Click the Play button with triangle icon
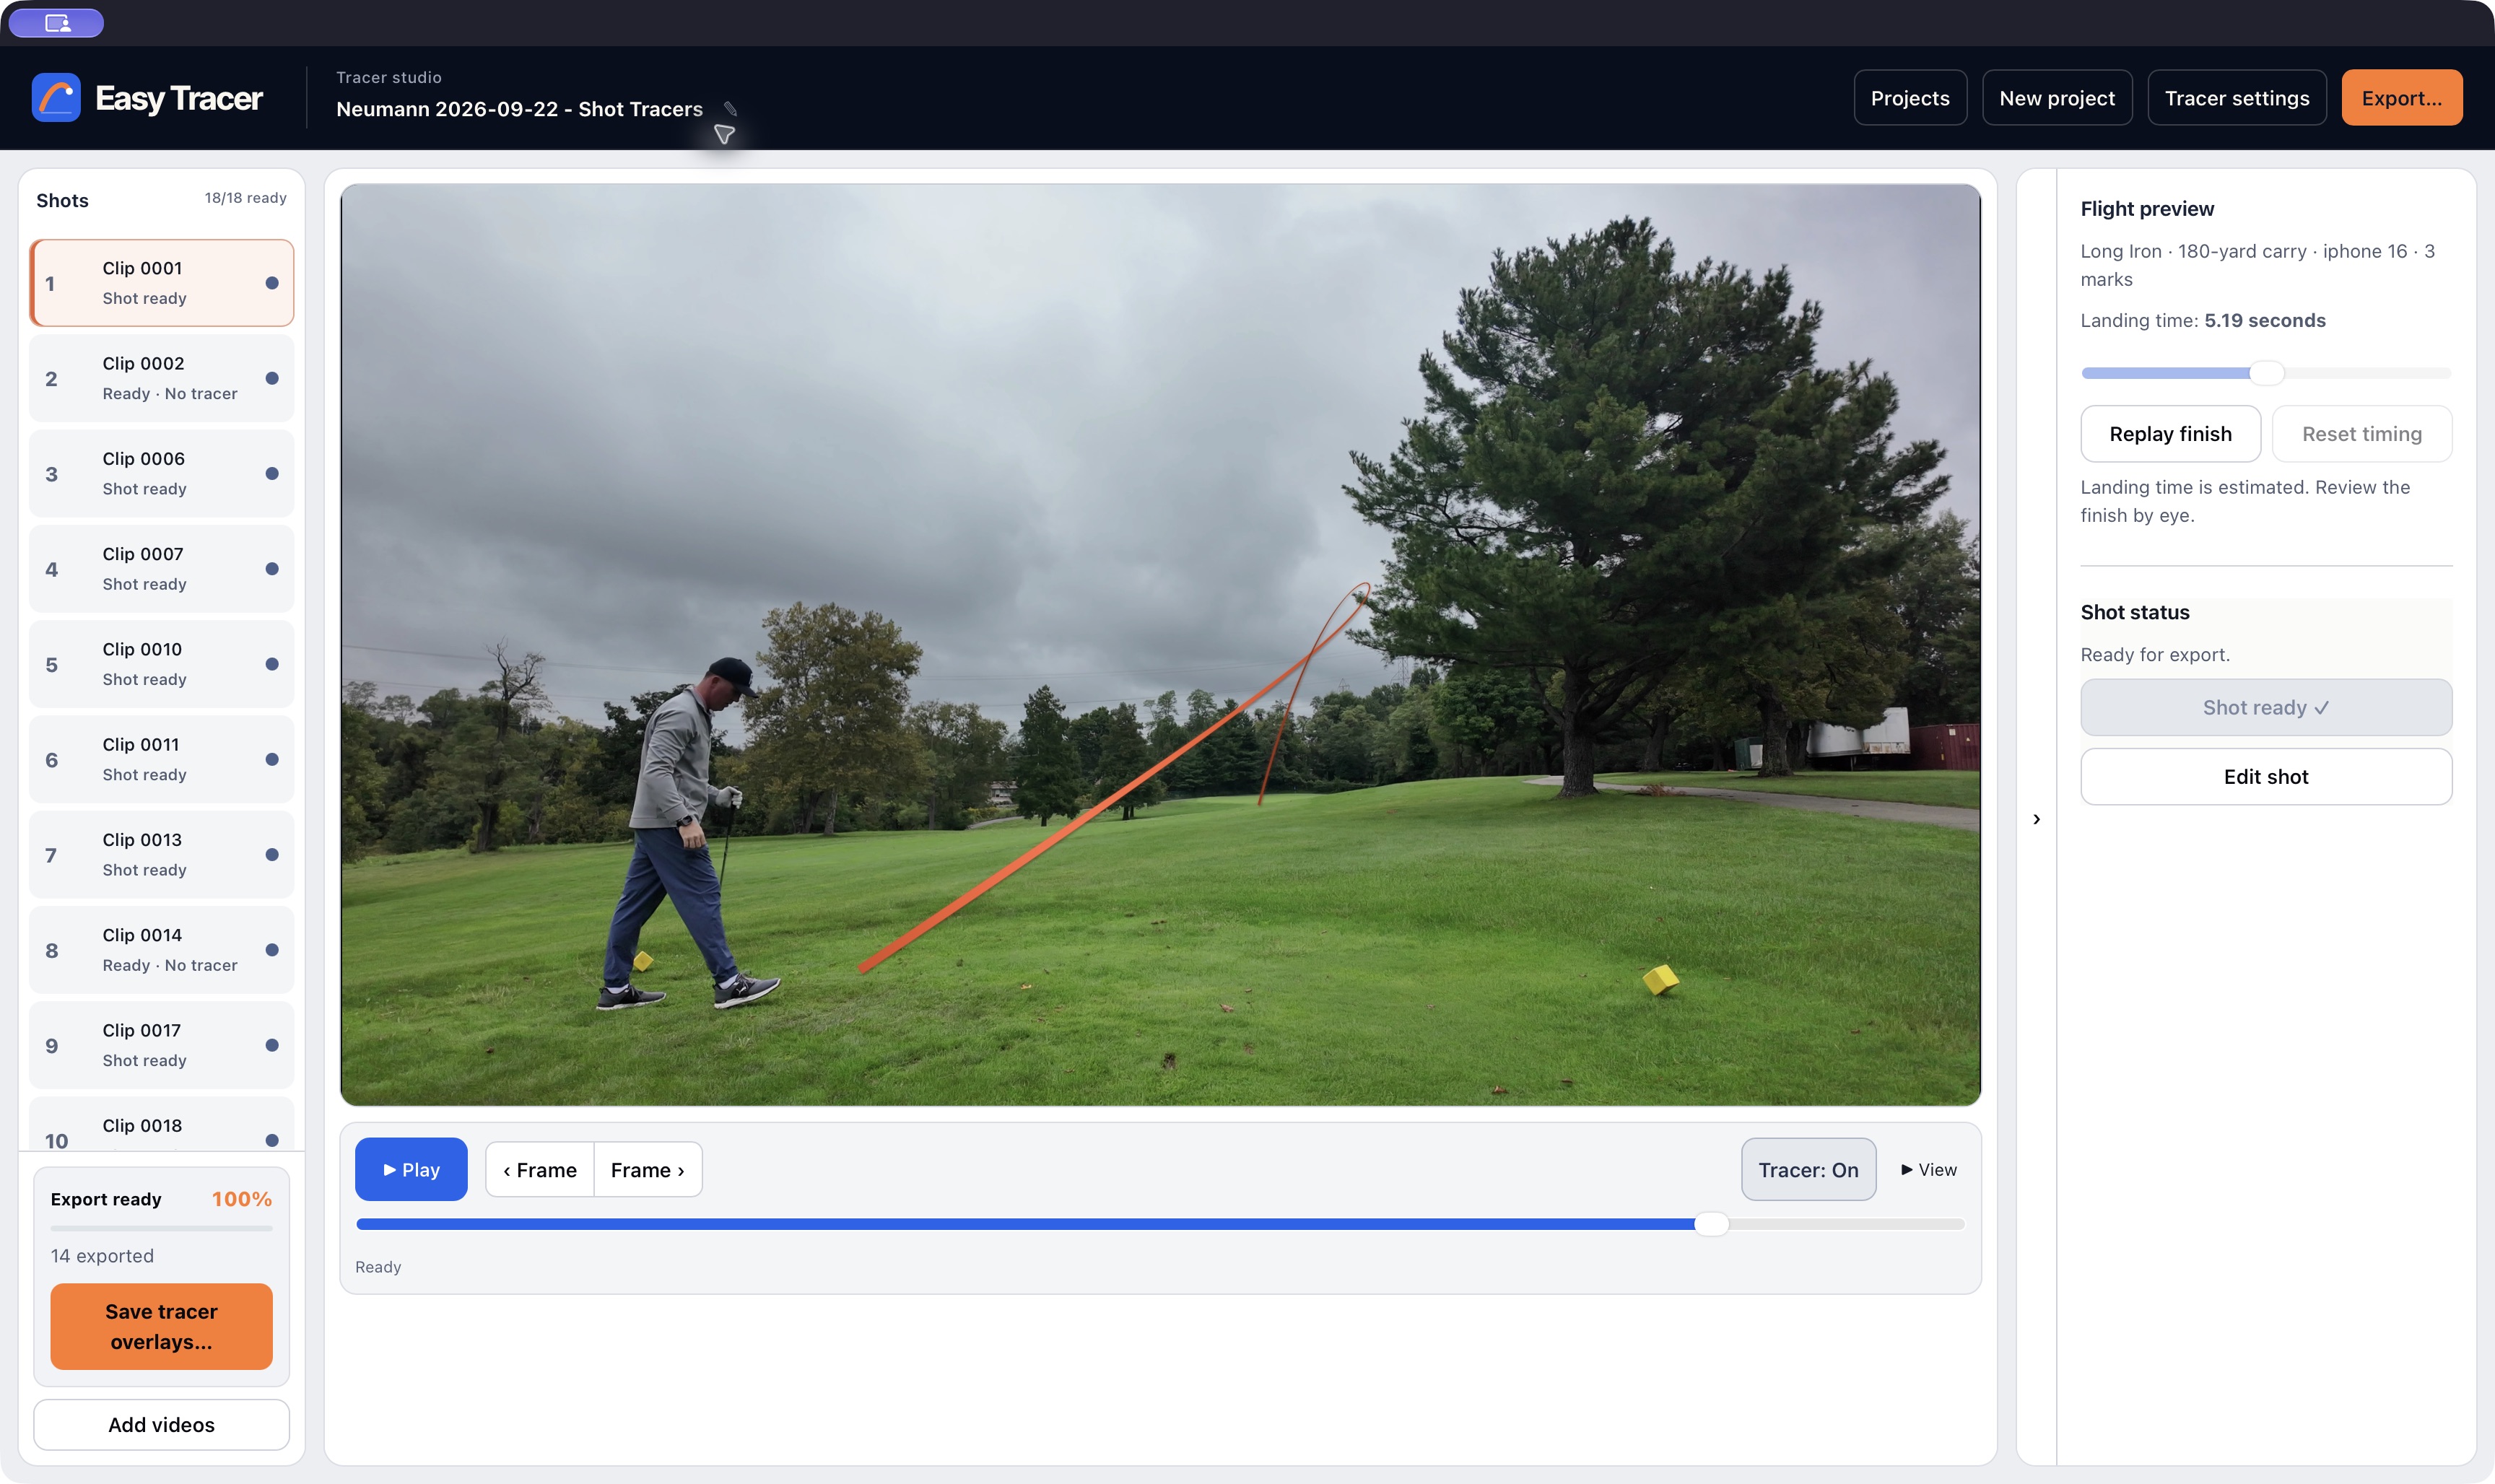Image resolution: width=2495 pixels, height=1484 pixels. (411, 1169)
